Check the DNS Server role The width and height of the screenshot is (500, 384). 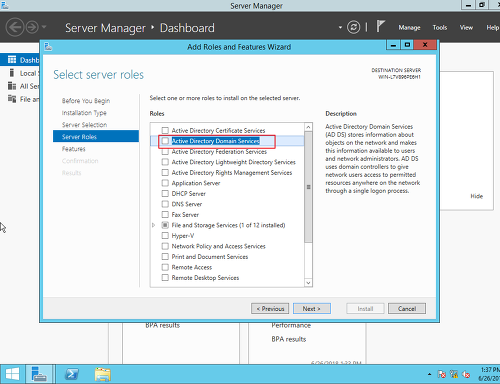(x=165, y=204)
